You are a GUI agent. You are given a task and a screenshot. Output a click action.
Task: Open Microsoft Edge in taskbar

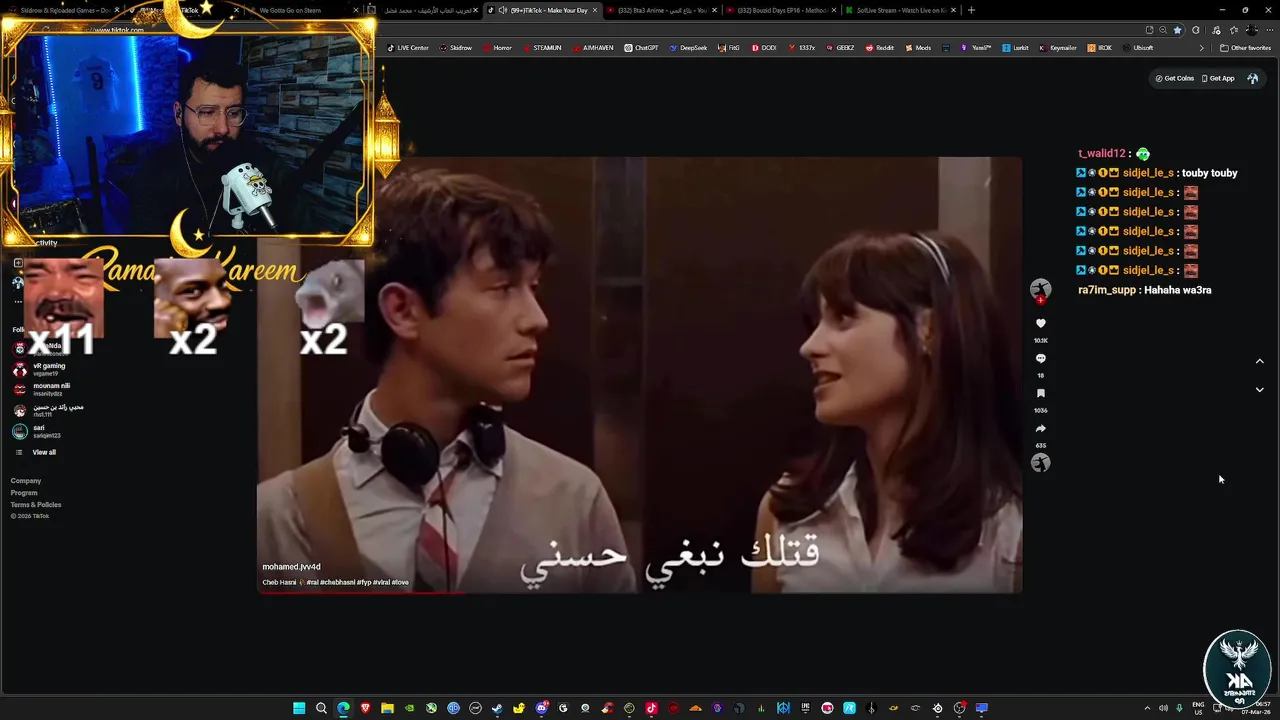(343, 708)
